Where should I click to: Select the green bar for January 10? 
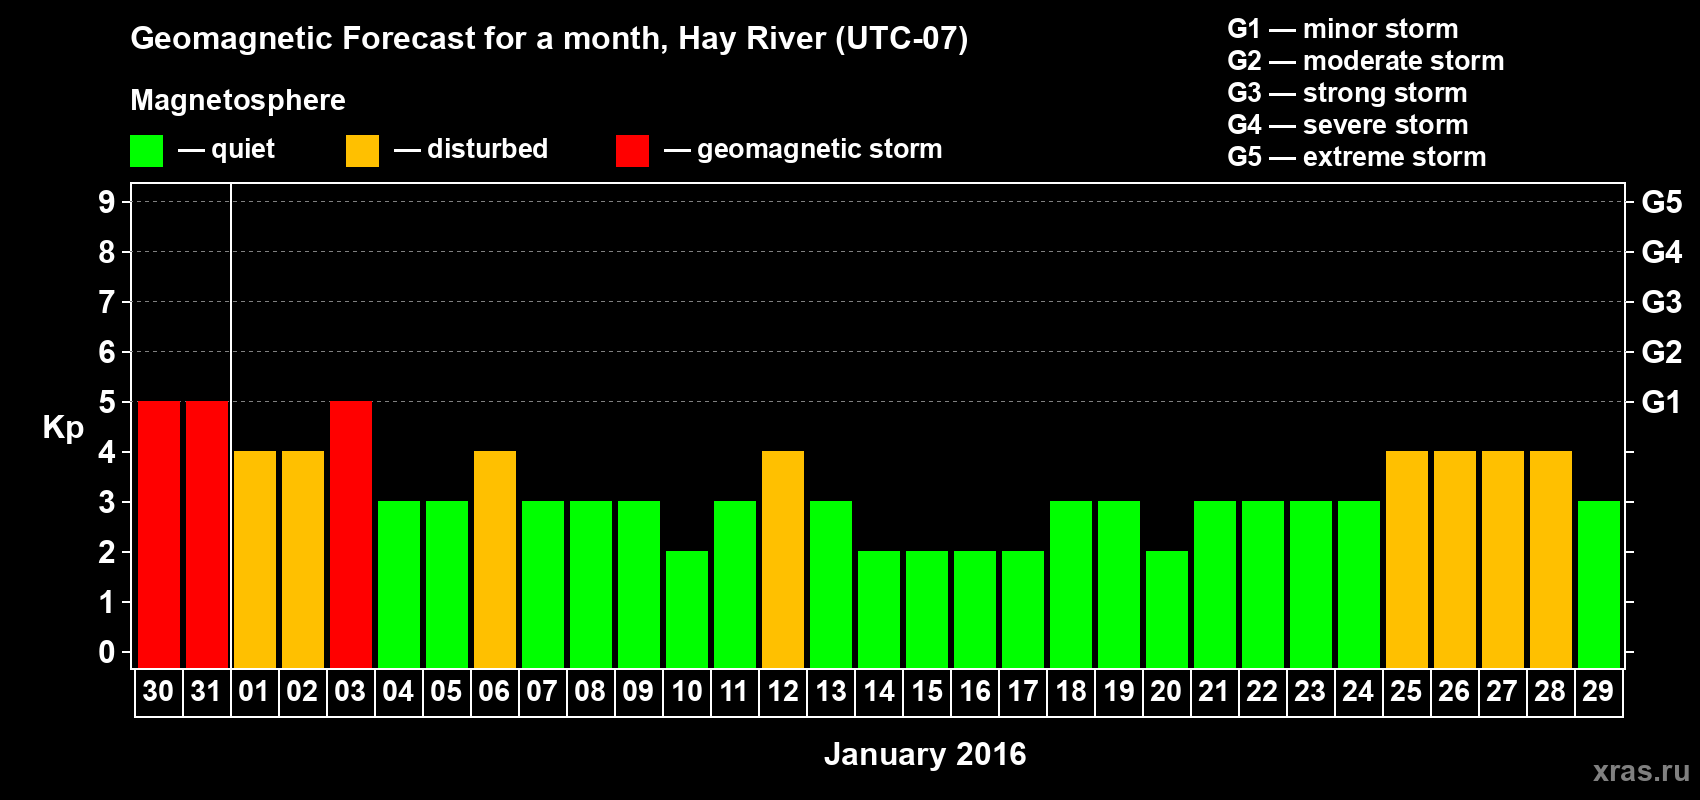tap(687, 610)
